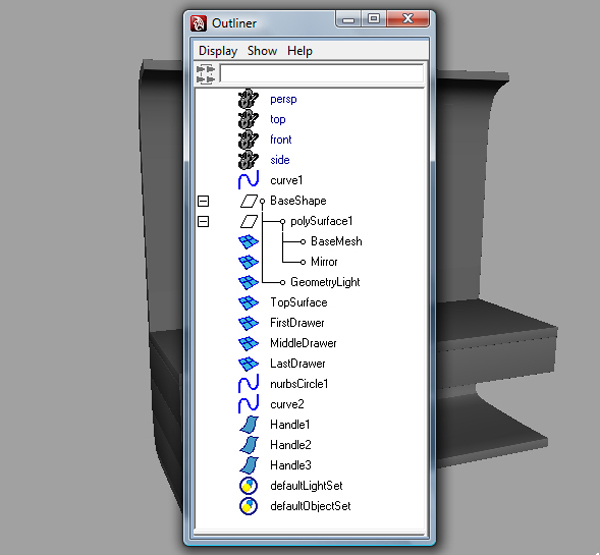Click the Handle1 NURBS surface icon

[249, 425]
